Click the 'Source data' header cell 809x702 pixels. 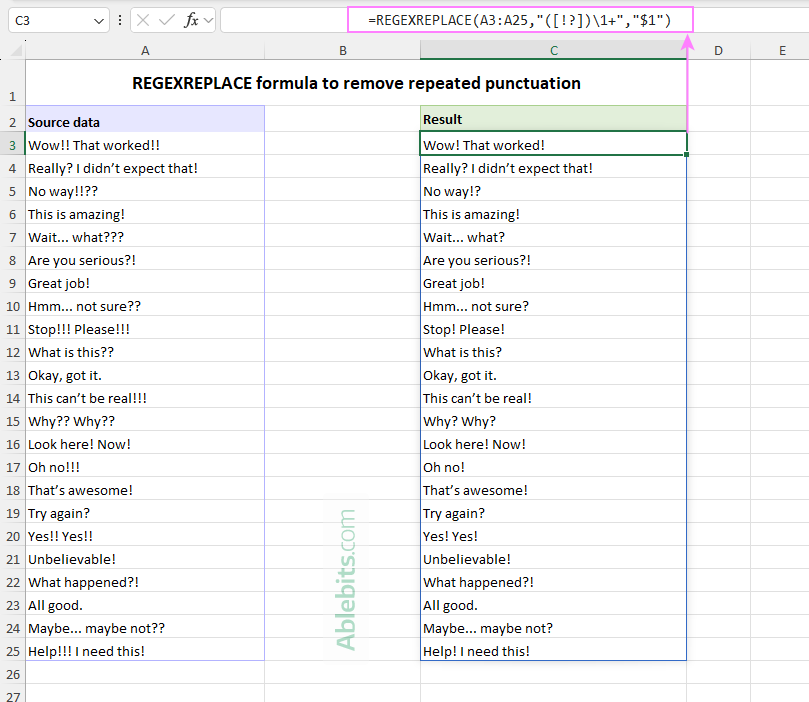tap(145, 119)
